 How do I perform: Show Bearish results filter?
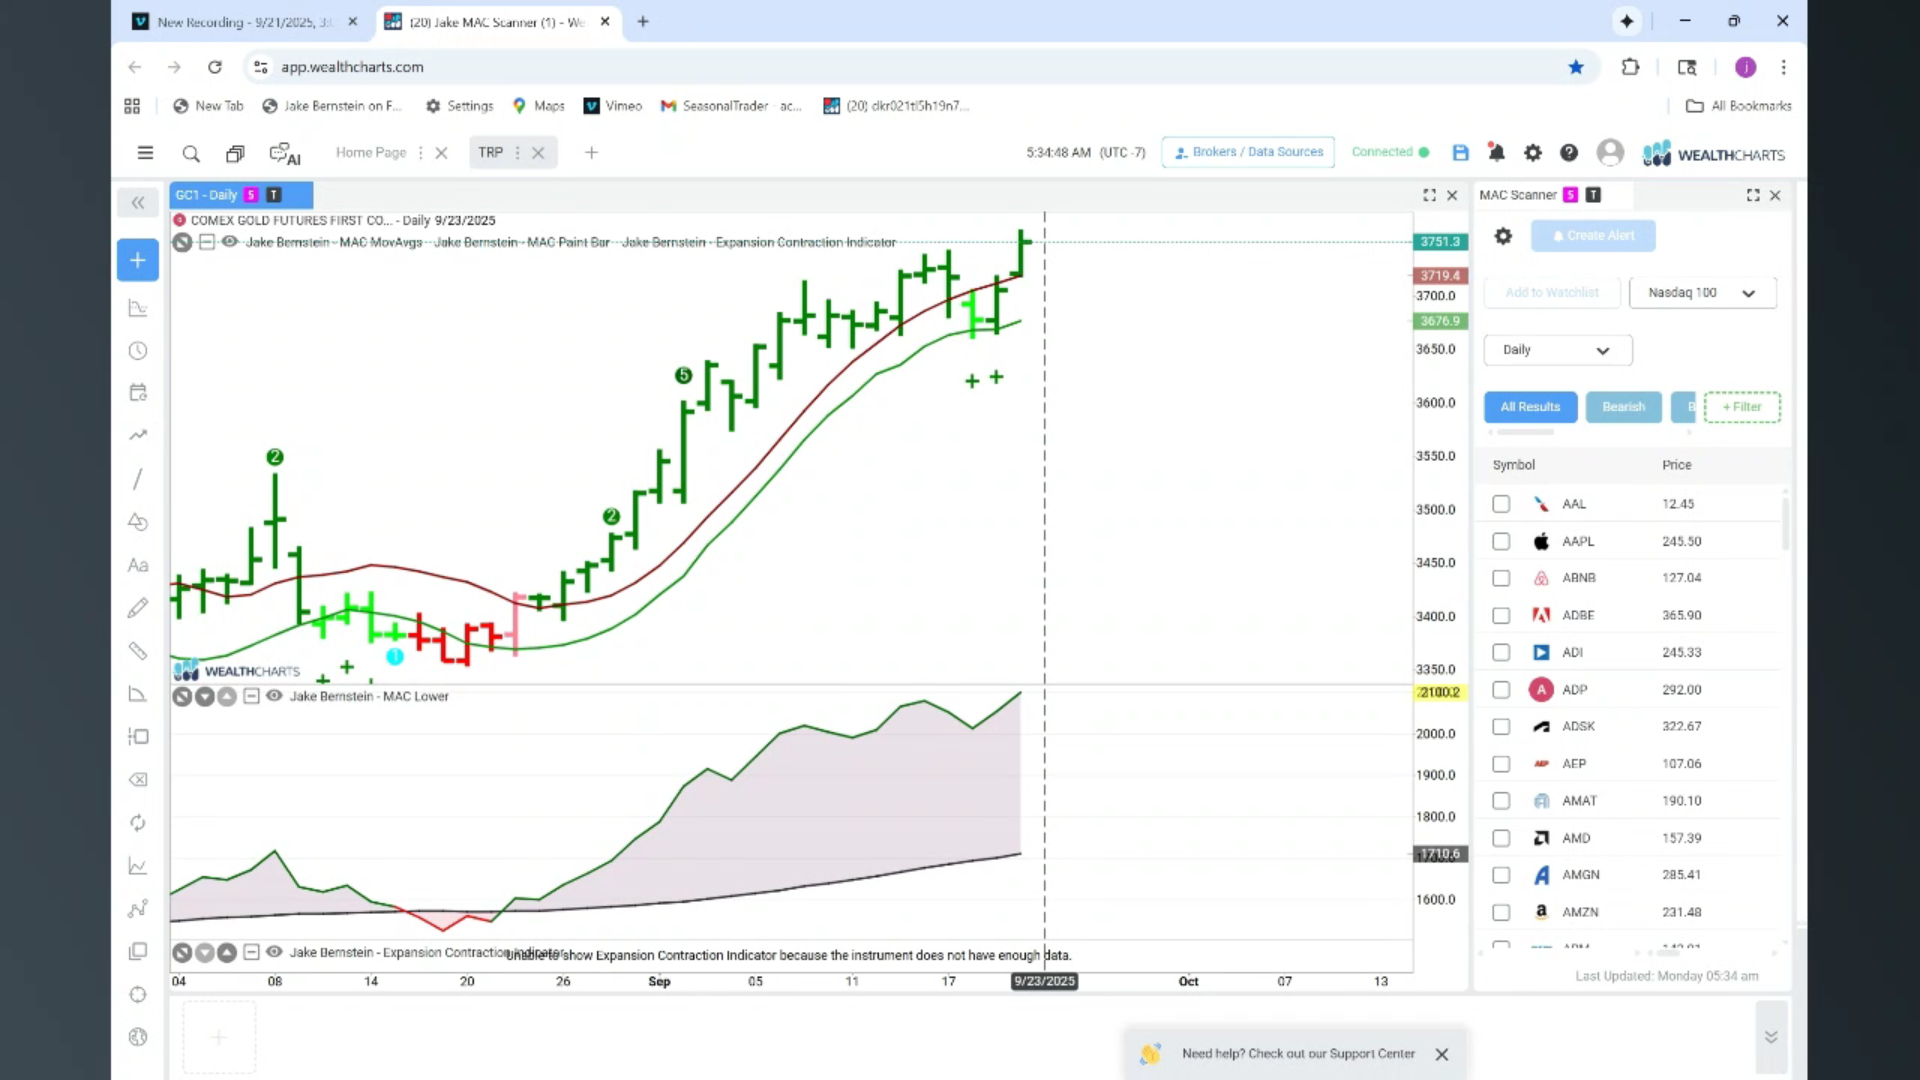pyautogui.click(x=1623, y=407)
